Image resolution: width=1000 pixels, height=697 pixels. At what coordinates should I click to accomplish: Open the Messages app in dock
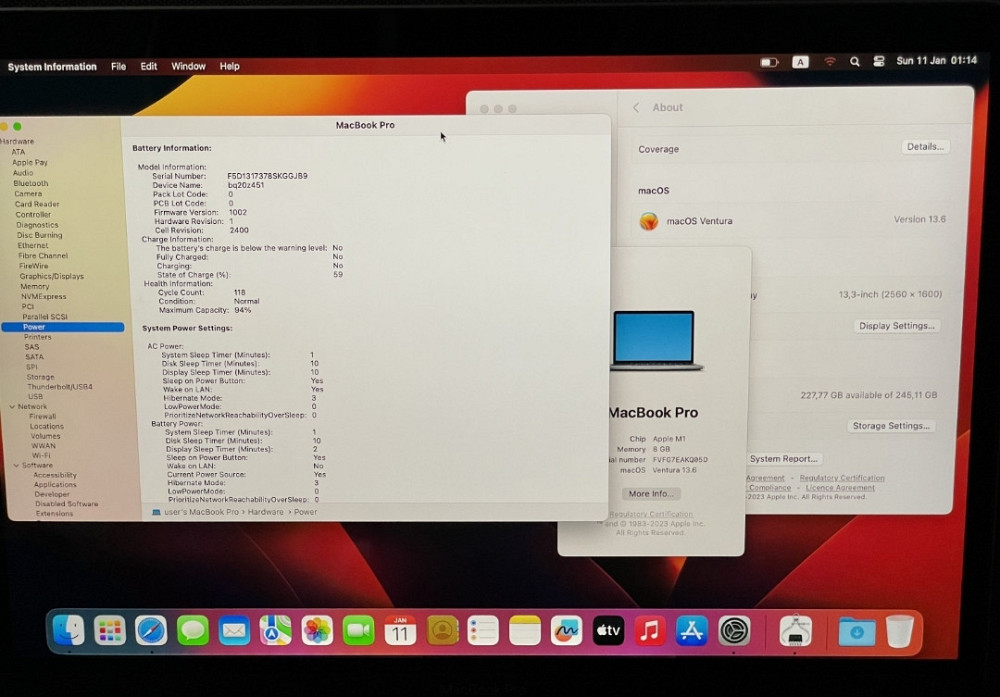pyautogui.click(x=193, y=630)
